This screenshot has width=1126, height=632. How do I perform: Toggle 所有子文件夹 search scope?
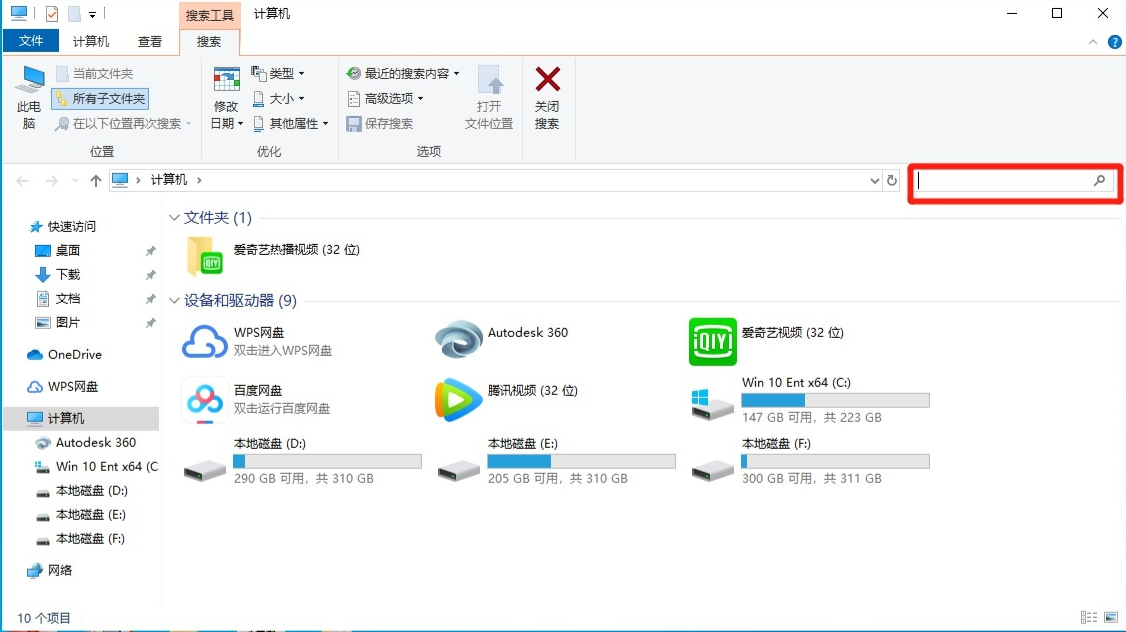point(100,98)
